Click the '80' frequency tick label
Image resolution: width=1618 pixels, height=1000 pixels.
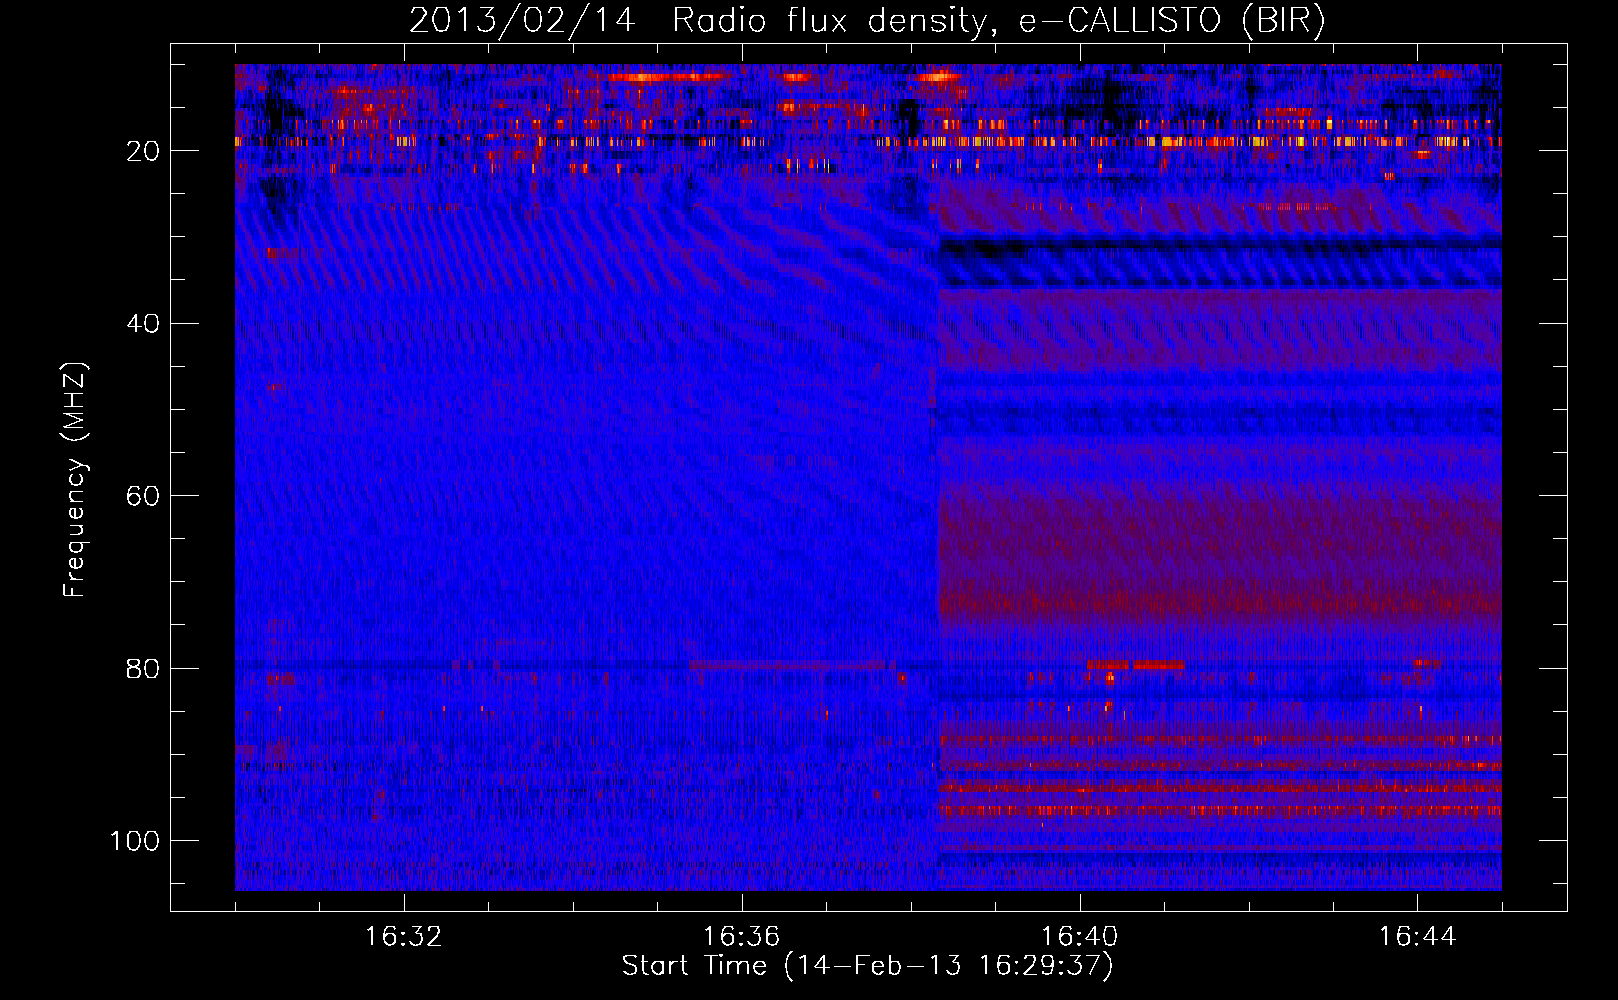[144, 668]
